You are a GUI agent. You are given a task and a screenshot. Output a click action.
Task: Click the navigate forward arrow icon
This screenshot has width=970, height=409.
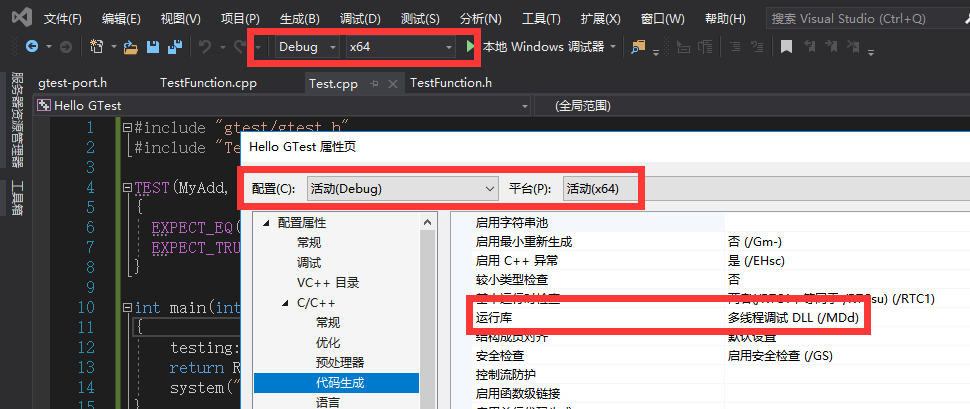coord(65,46)
